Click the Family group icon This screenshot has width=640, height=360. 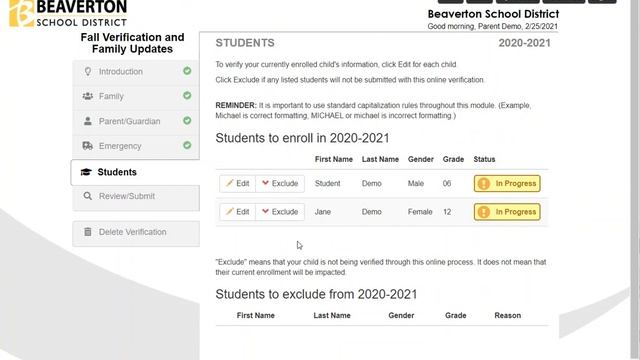88,96
